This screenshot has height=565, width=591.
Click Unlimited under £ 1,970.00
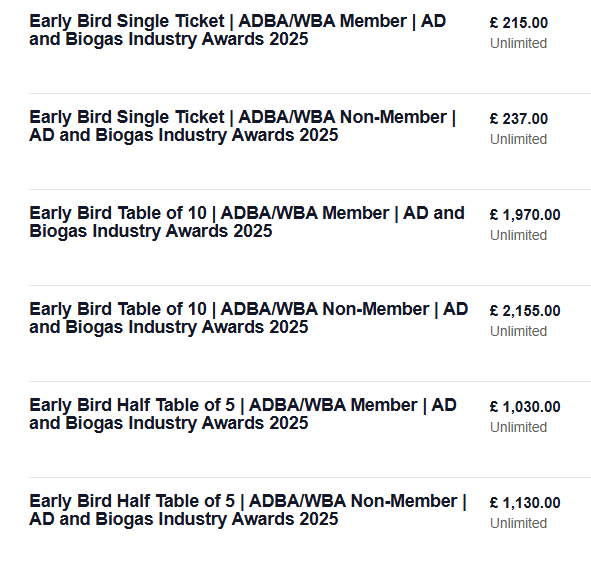(518, 235)
